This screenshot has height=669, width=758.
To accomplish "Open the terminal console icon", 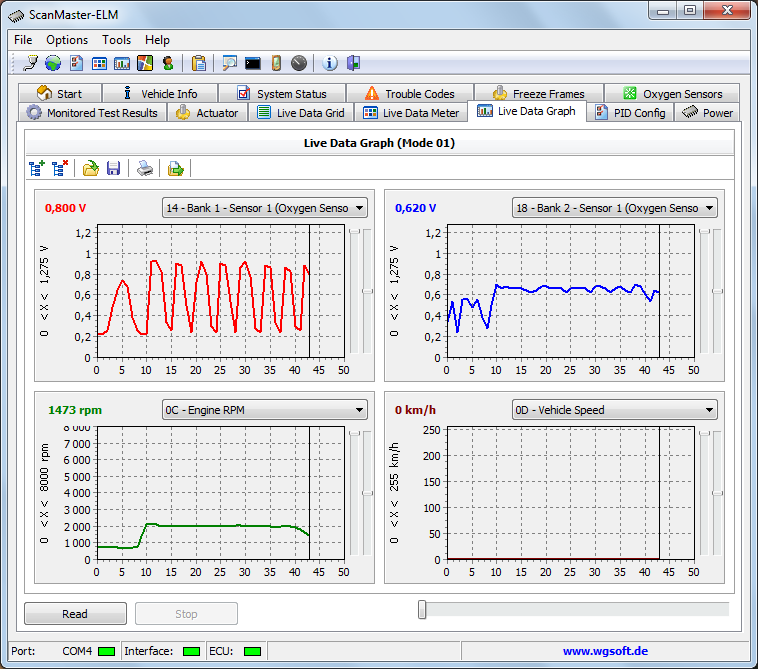I will pyautogui.click(x=253, y=63).
